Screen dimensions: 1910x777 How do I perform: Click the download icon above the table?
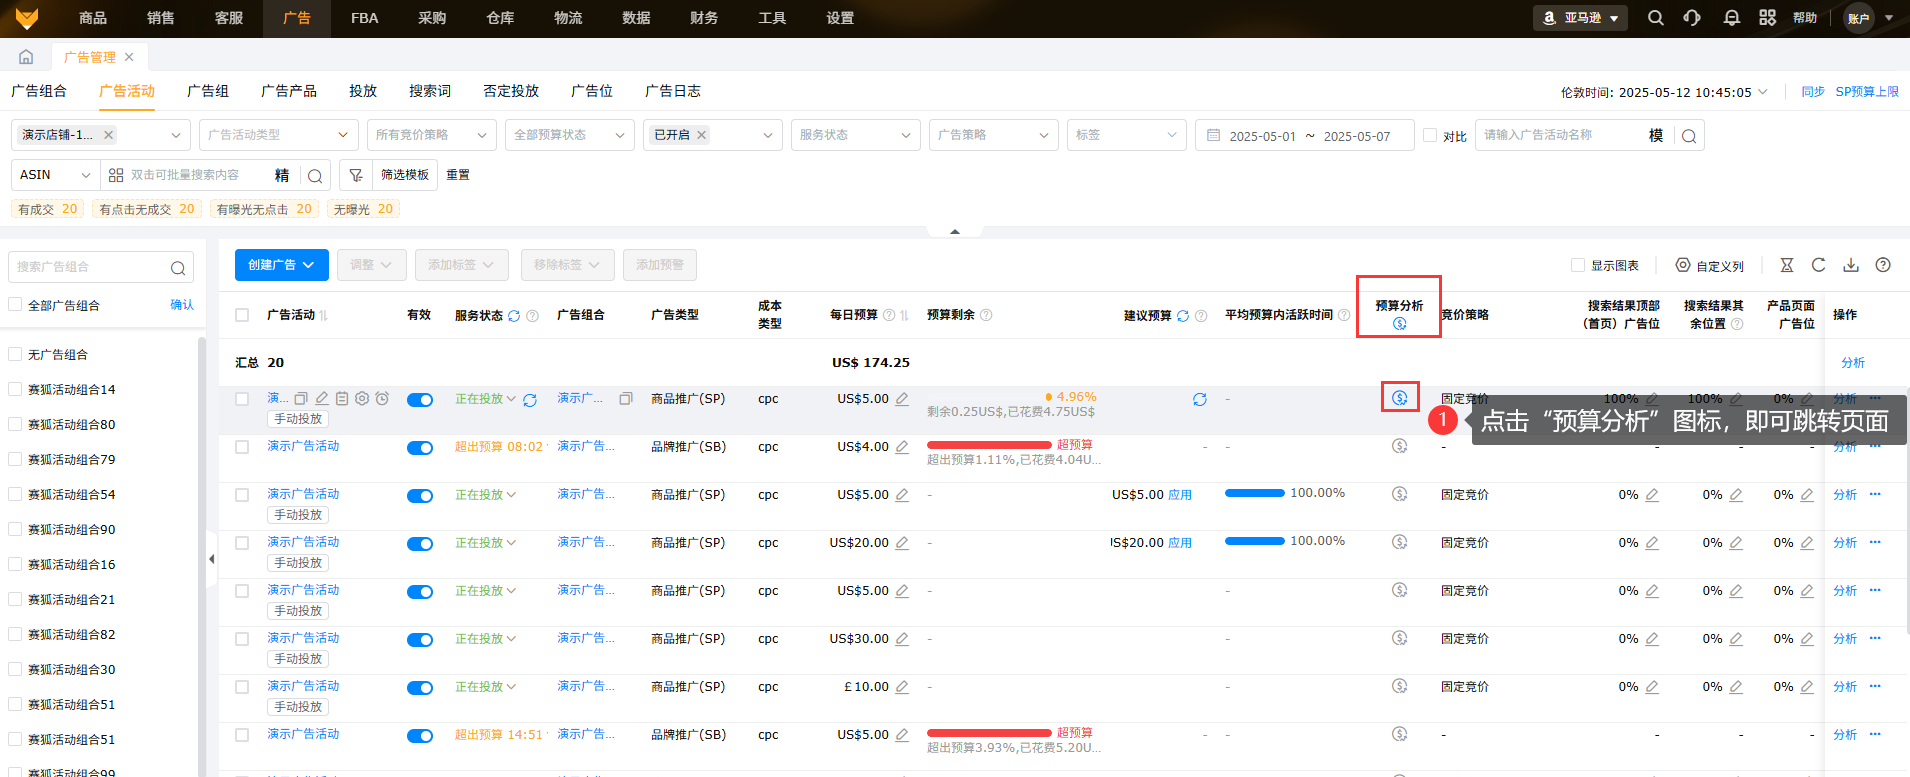coord(1851,265)
